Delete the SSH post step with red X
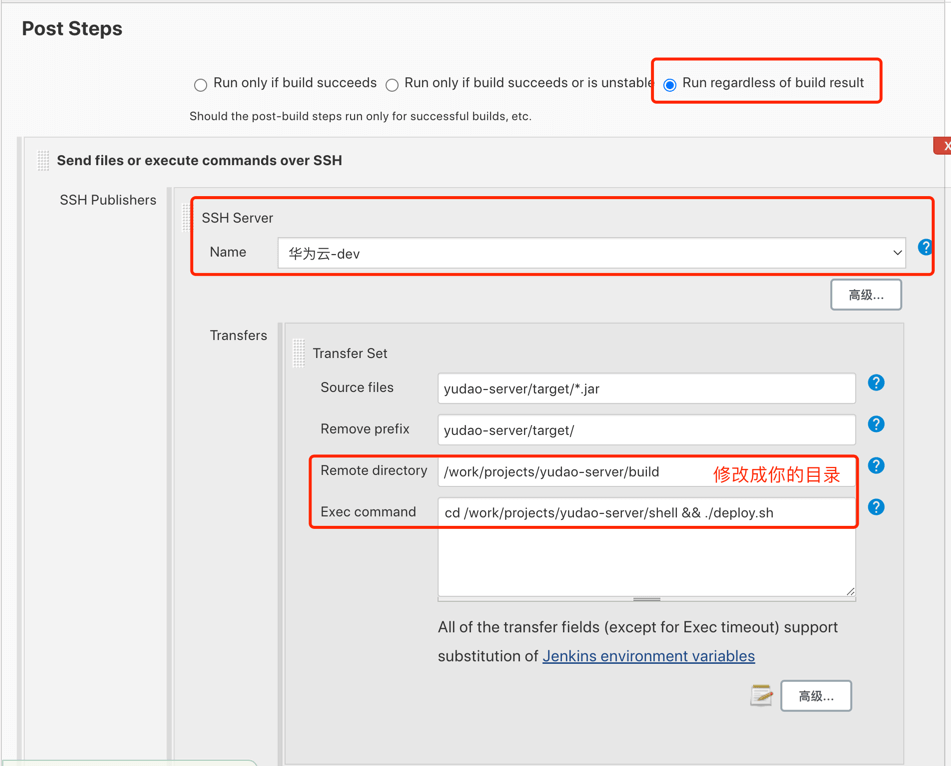Viewport: 951px width, 766px height. 943,146
